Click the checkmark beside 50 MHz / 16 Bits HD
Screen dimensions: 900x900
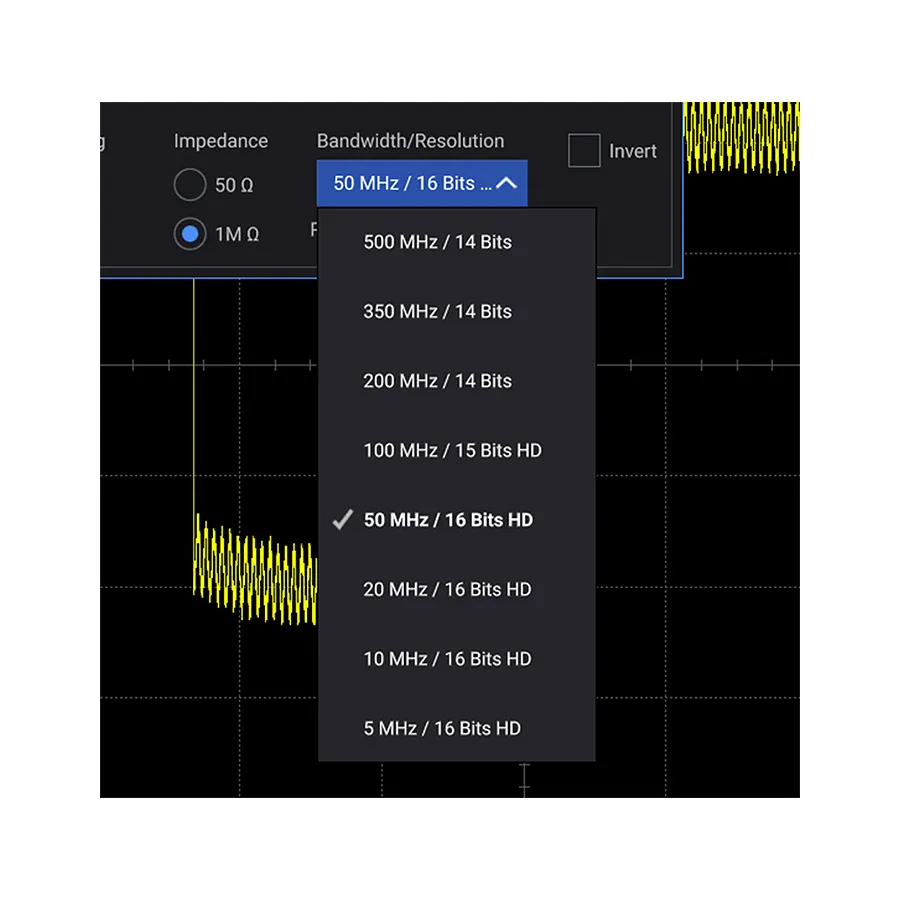click(342, 519)
